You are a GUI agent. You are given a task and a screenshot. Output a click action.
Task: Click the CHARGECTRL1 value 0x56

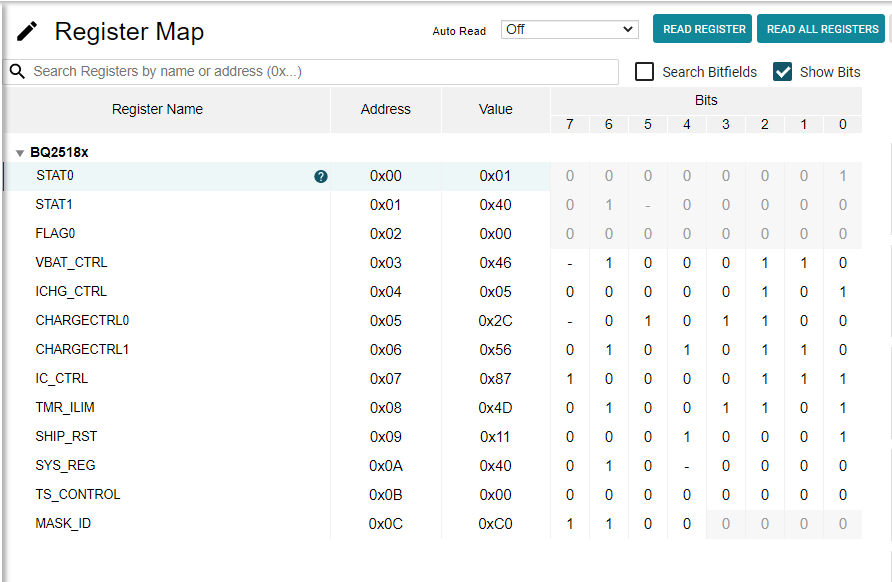click(x=495, y=350)
